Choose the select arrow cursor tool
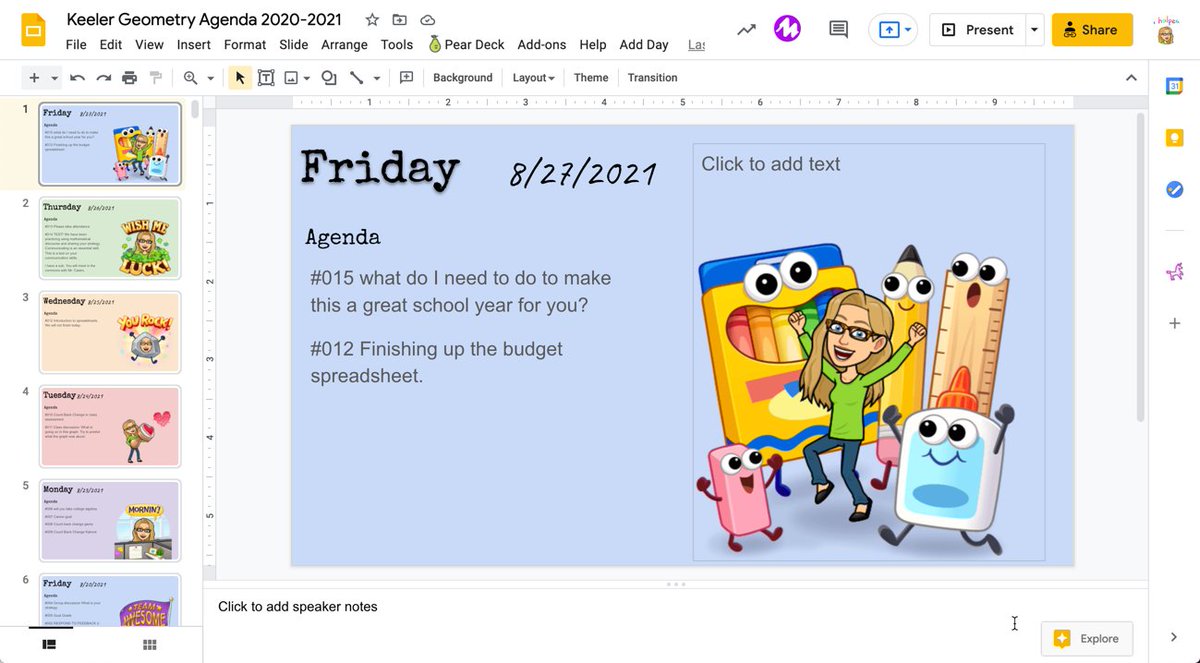This screenshot has width=1200, height=663. 240,78
